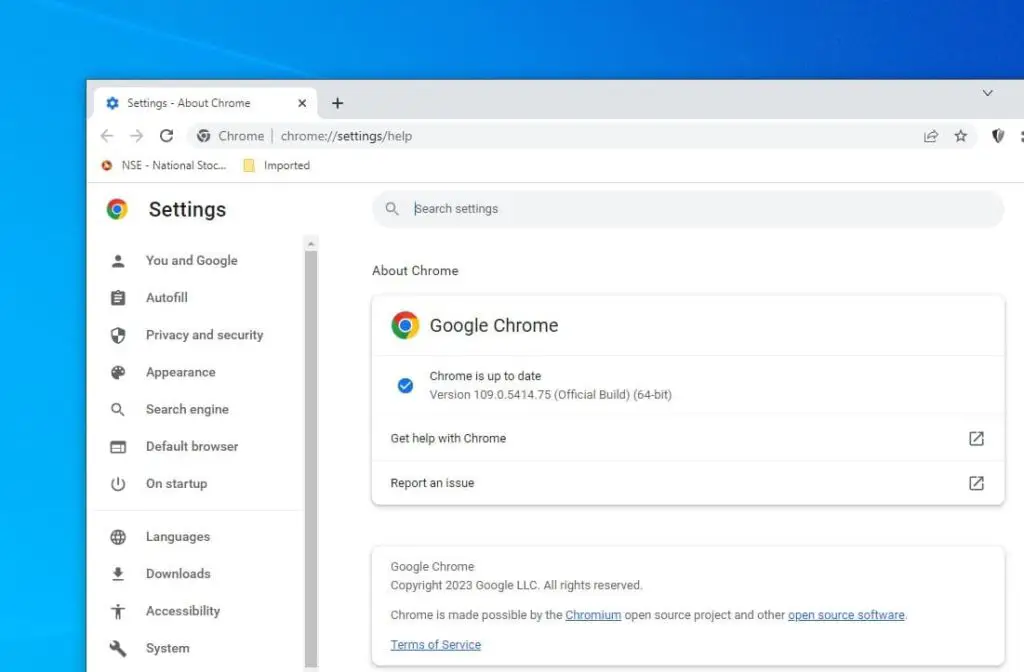Open the Chromium project link
The height and width of the screenshot is (672, 1024).
pos(593,615)
